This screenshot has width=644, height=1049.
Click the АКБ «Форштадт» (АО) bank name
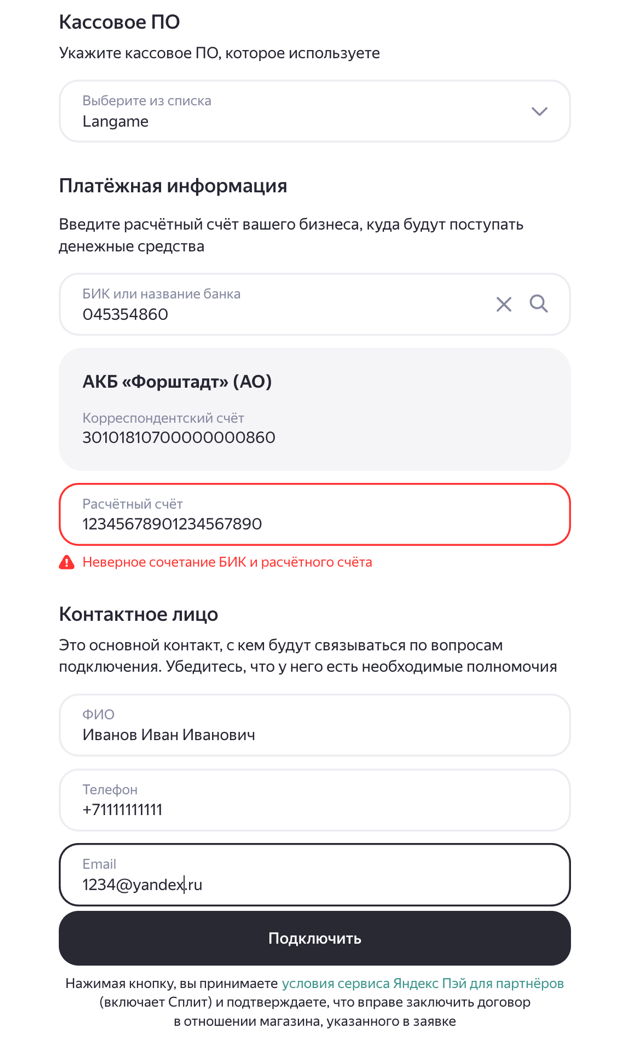click(x=177, y=382)
